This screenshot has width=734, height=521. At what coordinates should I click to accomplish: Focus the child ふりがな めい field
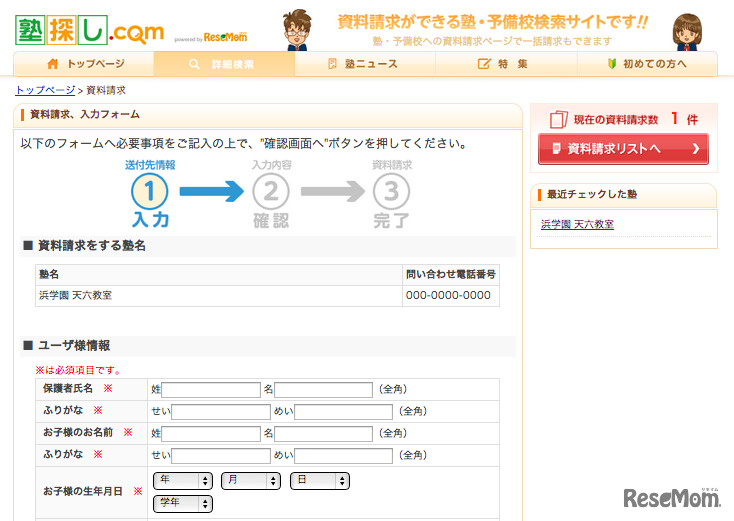point(344,455)
